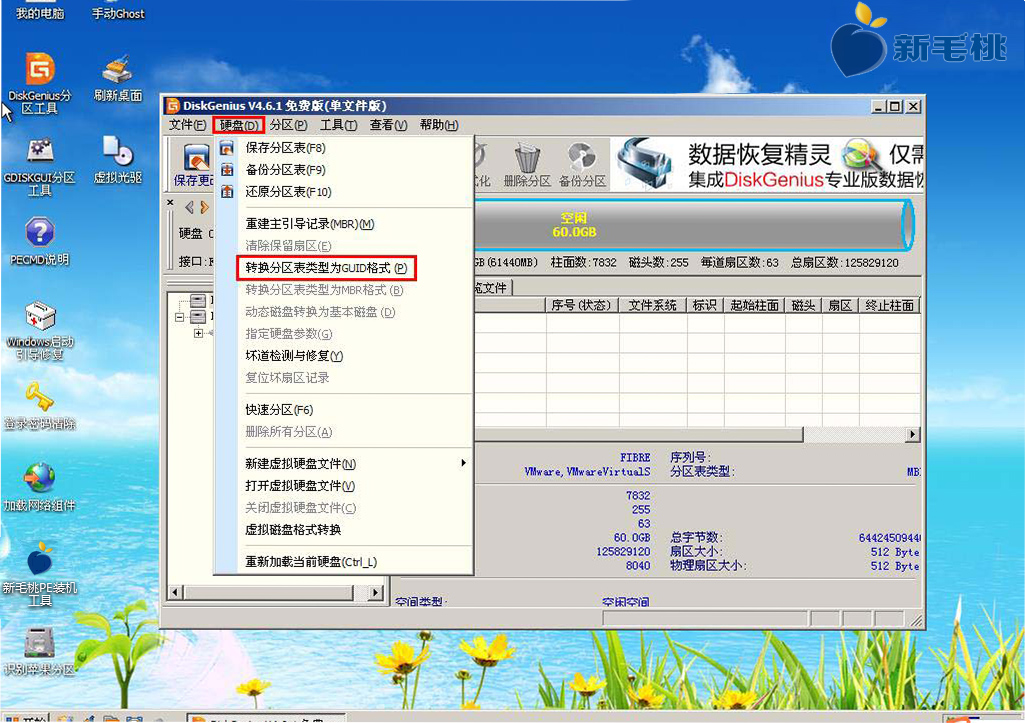
Task: Select 重新加载当前硬盘(Ctrl_L)
Action: pos(344,562)
